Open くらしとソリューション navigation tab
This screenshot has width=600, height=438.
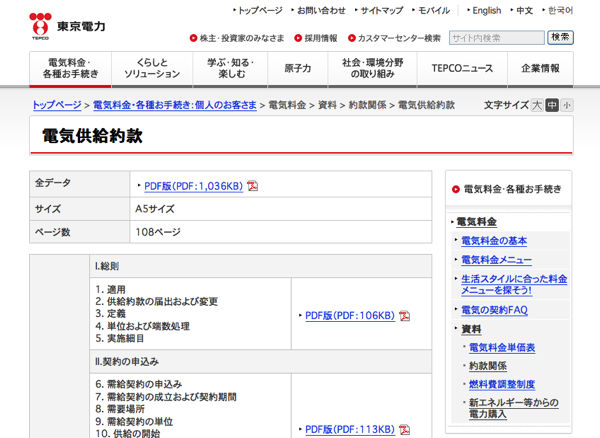(x=152, y=68)
